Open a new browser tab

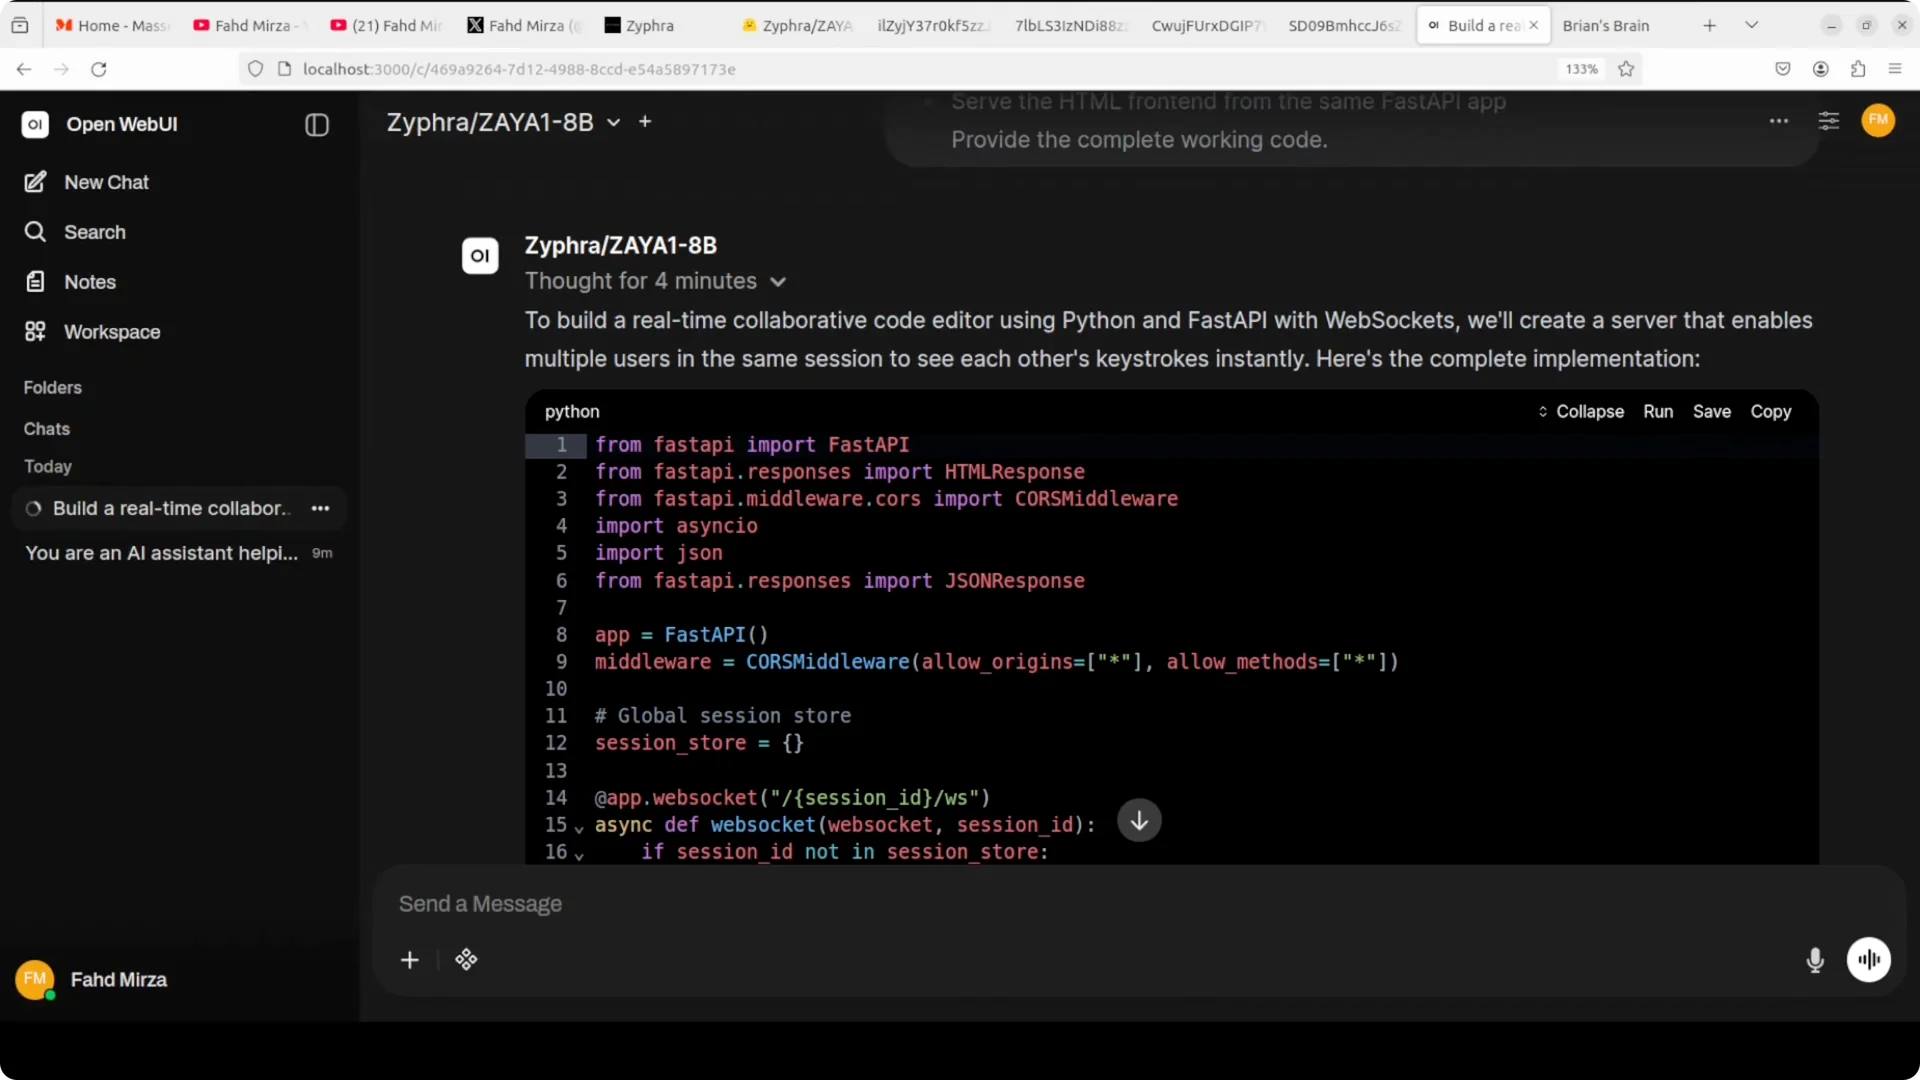click(1710, 25)
